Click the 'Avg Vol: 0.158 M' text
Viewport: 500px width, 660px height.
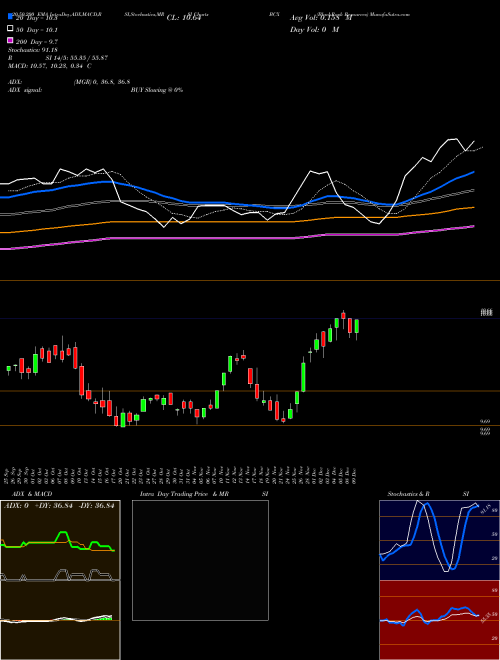click(x=321, y=18)
